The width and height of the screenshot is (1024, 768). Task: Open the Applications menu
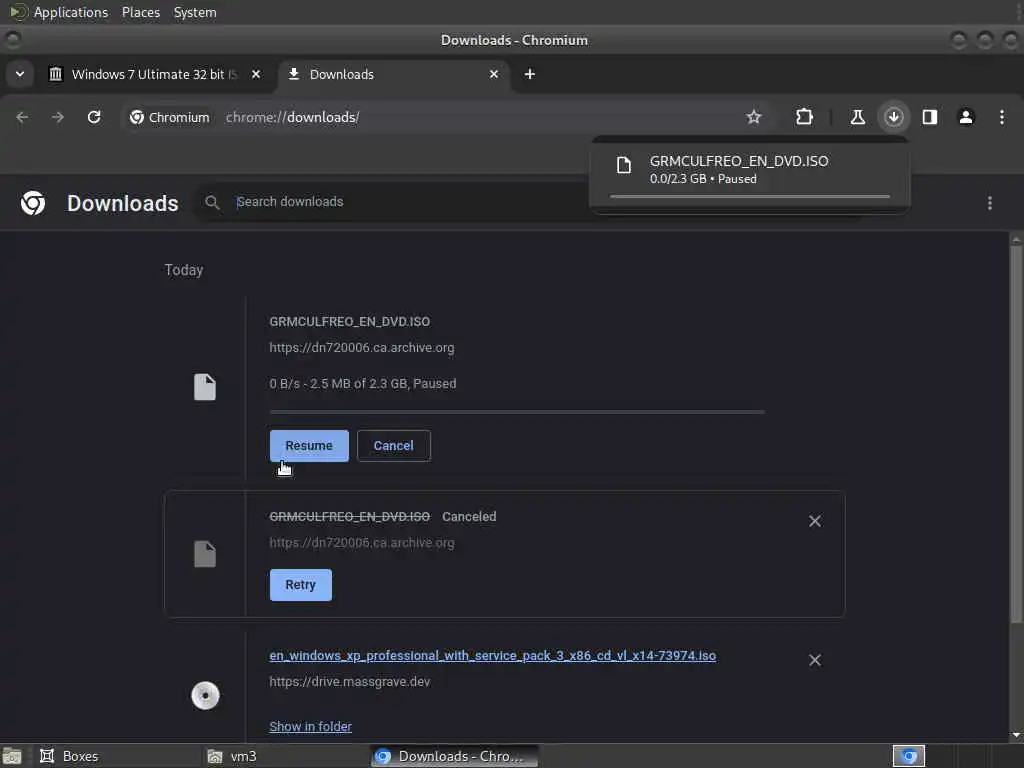pyautogui.click(x=71, y=12)
